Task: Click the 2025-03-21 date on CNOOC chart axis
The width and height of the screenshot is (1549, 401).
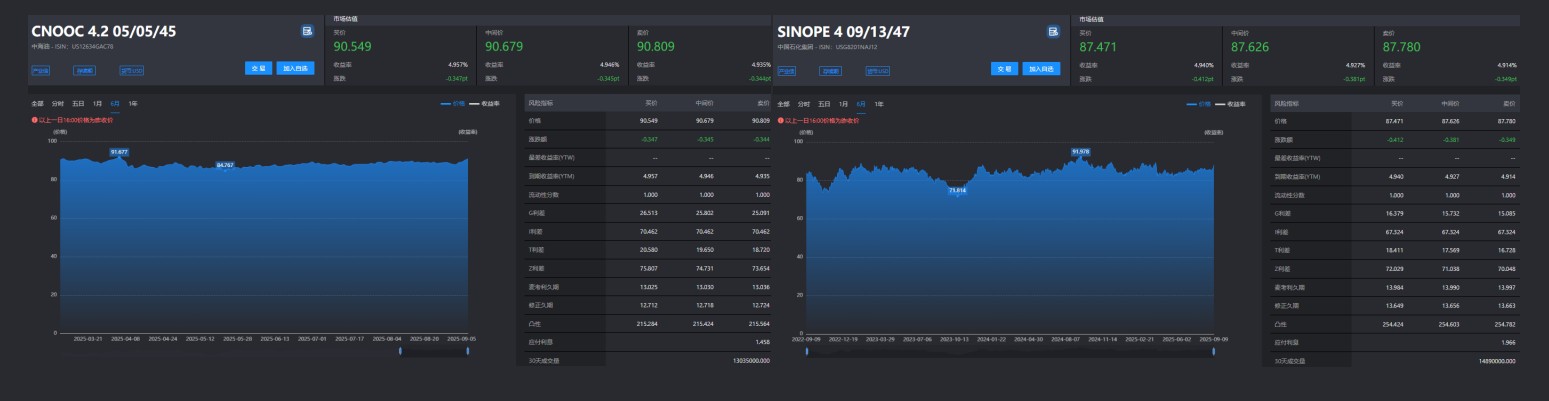Action: 88,339
